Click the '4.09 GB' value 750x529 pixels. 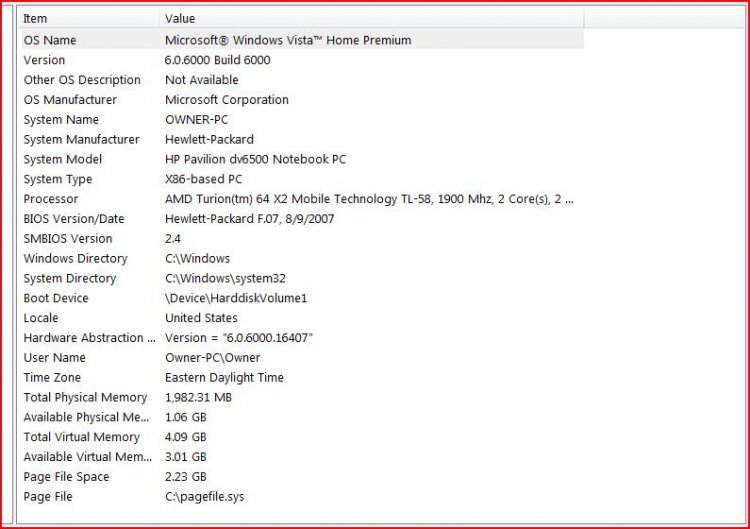(186, 437)
